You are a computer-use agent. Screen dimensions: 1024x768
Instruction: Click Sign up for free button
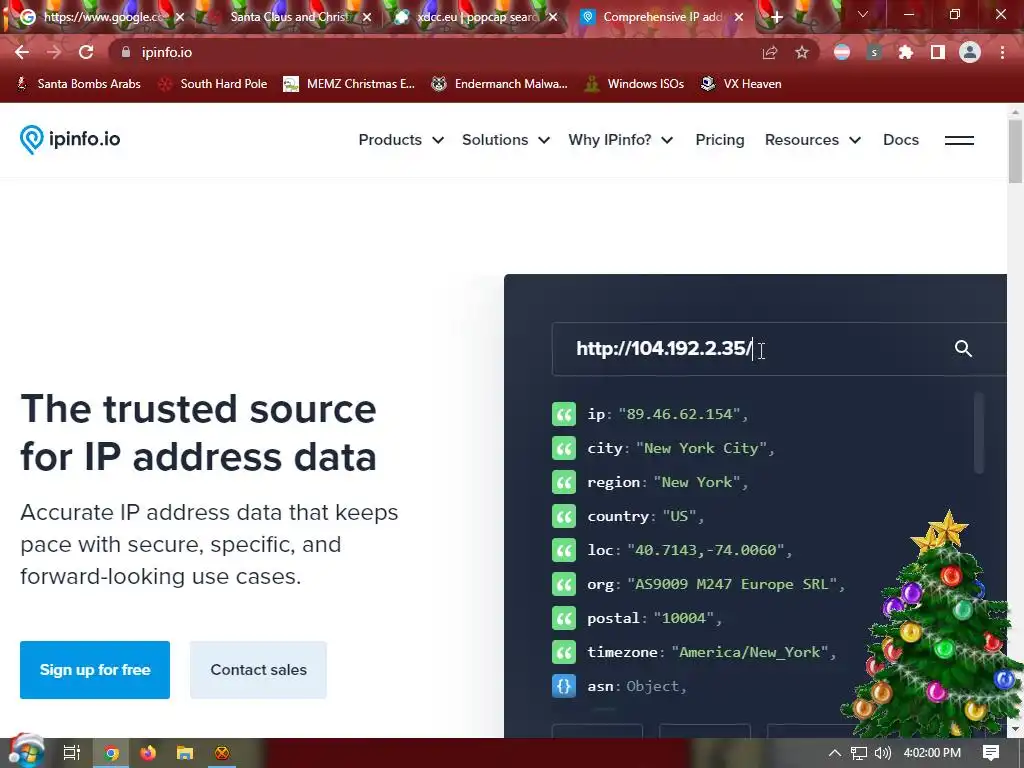95,670
